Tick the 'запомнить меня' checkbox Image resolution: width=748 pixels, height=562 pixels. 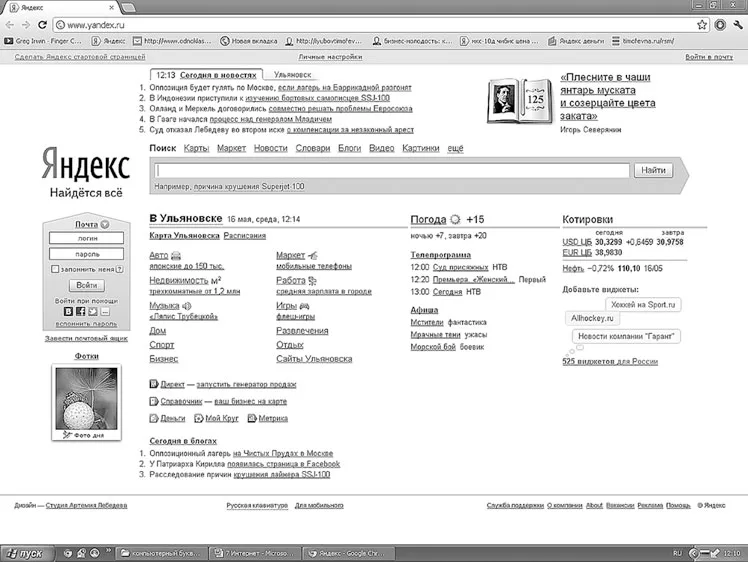point(55,269)
